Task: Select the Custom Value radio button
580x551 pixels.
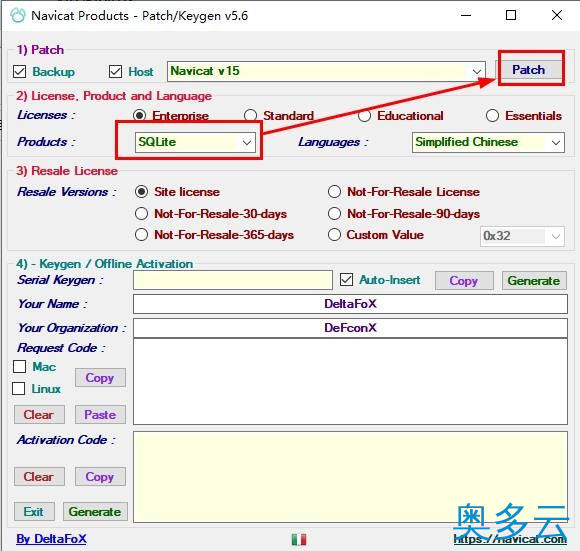Action: point(334,234)
